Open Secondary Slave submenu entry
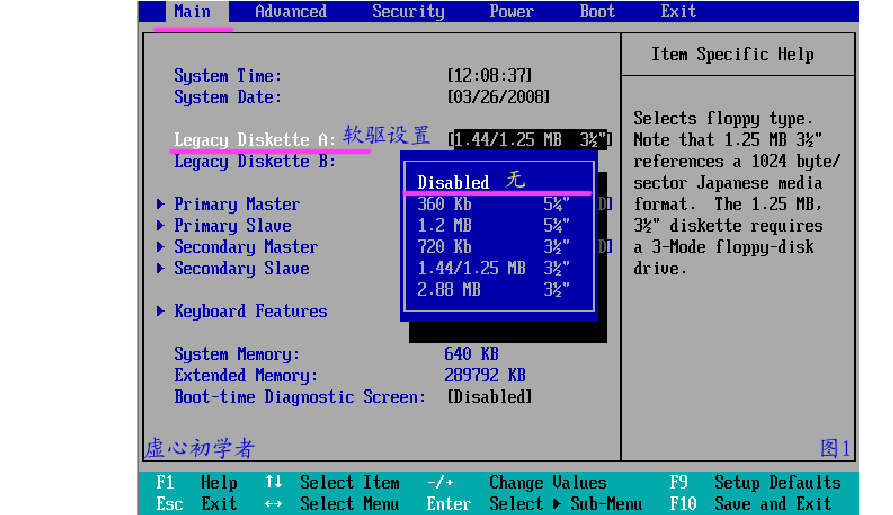Screen dimensions: 893x515 pyautogui.click(x=241, y=268)
